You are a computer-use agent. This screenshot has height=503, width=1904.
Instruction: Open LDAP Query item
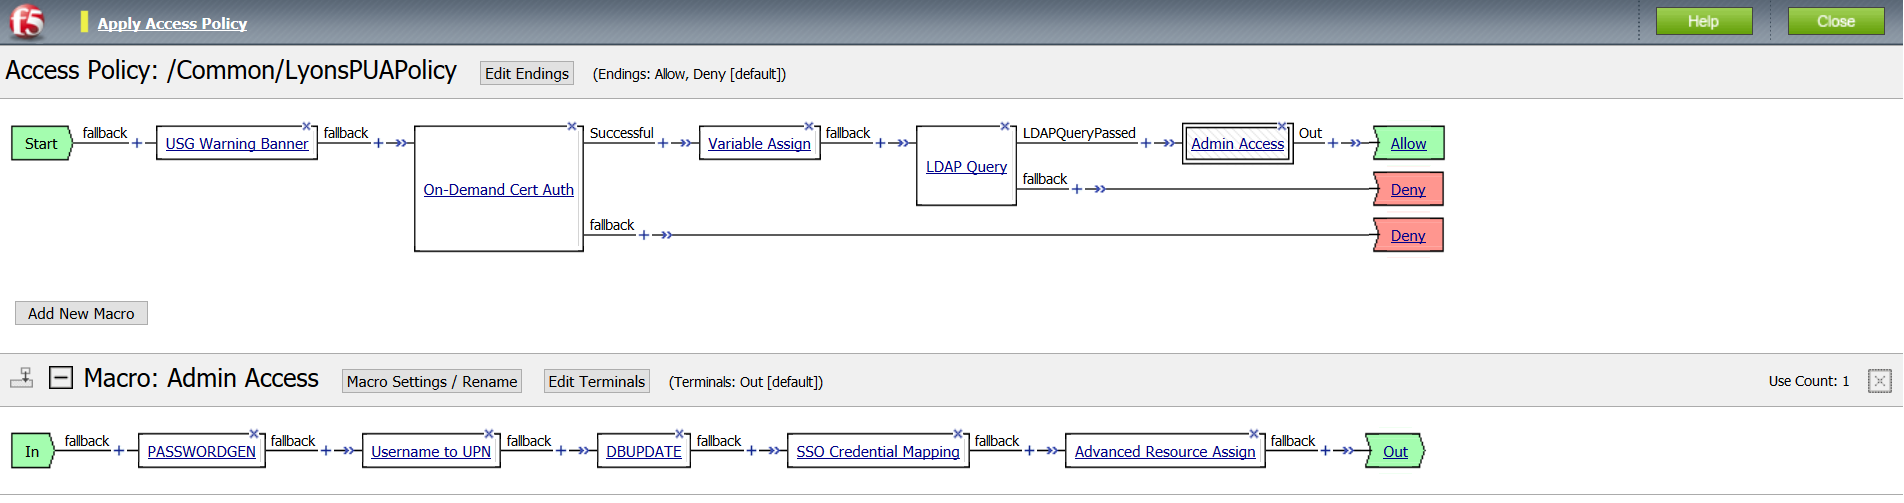[966, 167]
